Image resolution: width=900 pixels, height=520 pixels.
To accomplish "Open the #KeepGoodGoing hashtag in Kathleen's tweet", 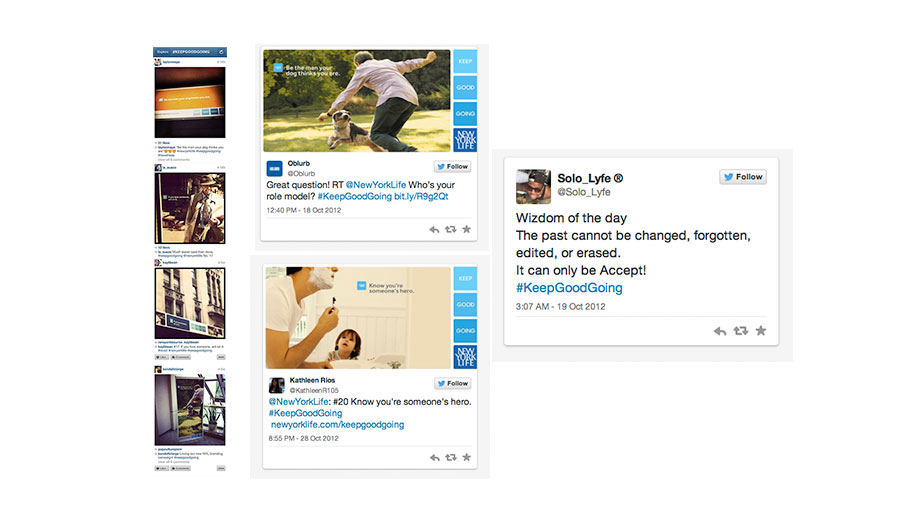I will point(305,413).
